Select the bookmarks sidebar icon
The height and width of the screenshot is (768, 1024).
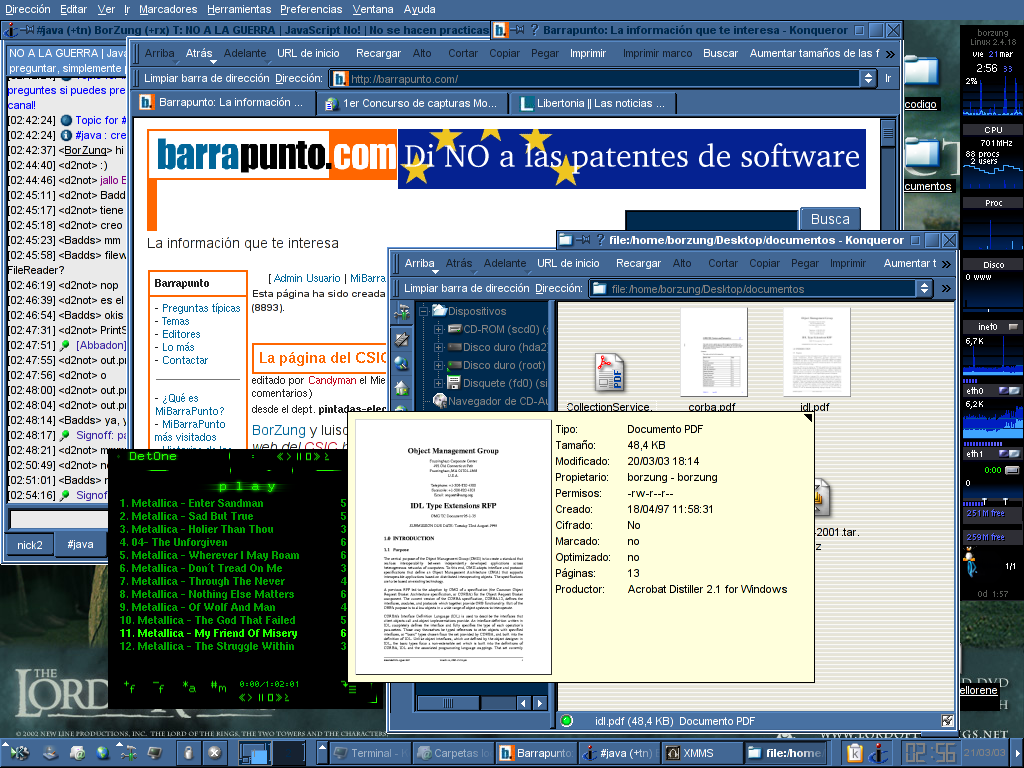tap(402, 339)
